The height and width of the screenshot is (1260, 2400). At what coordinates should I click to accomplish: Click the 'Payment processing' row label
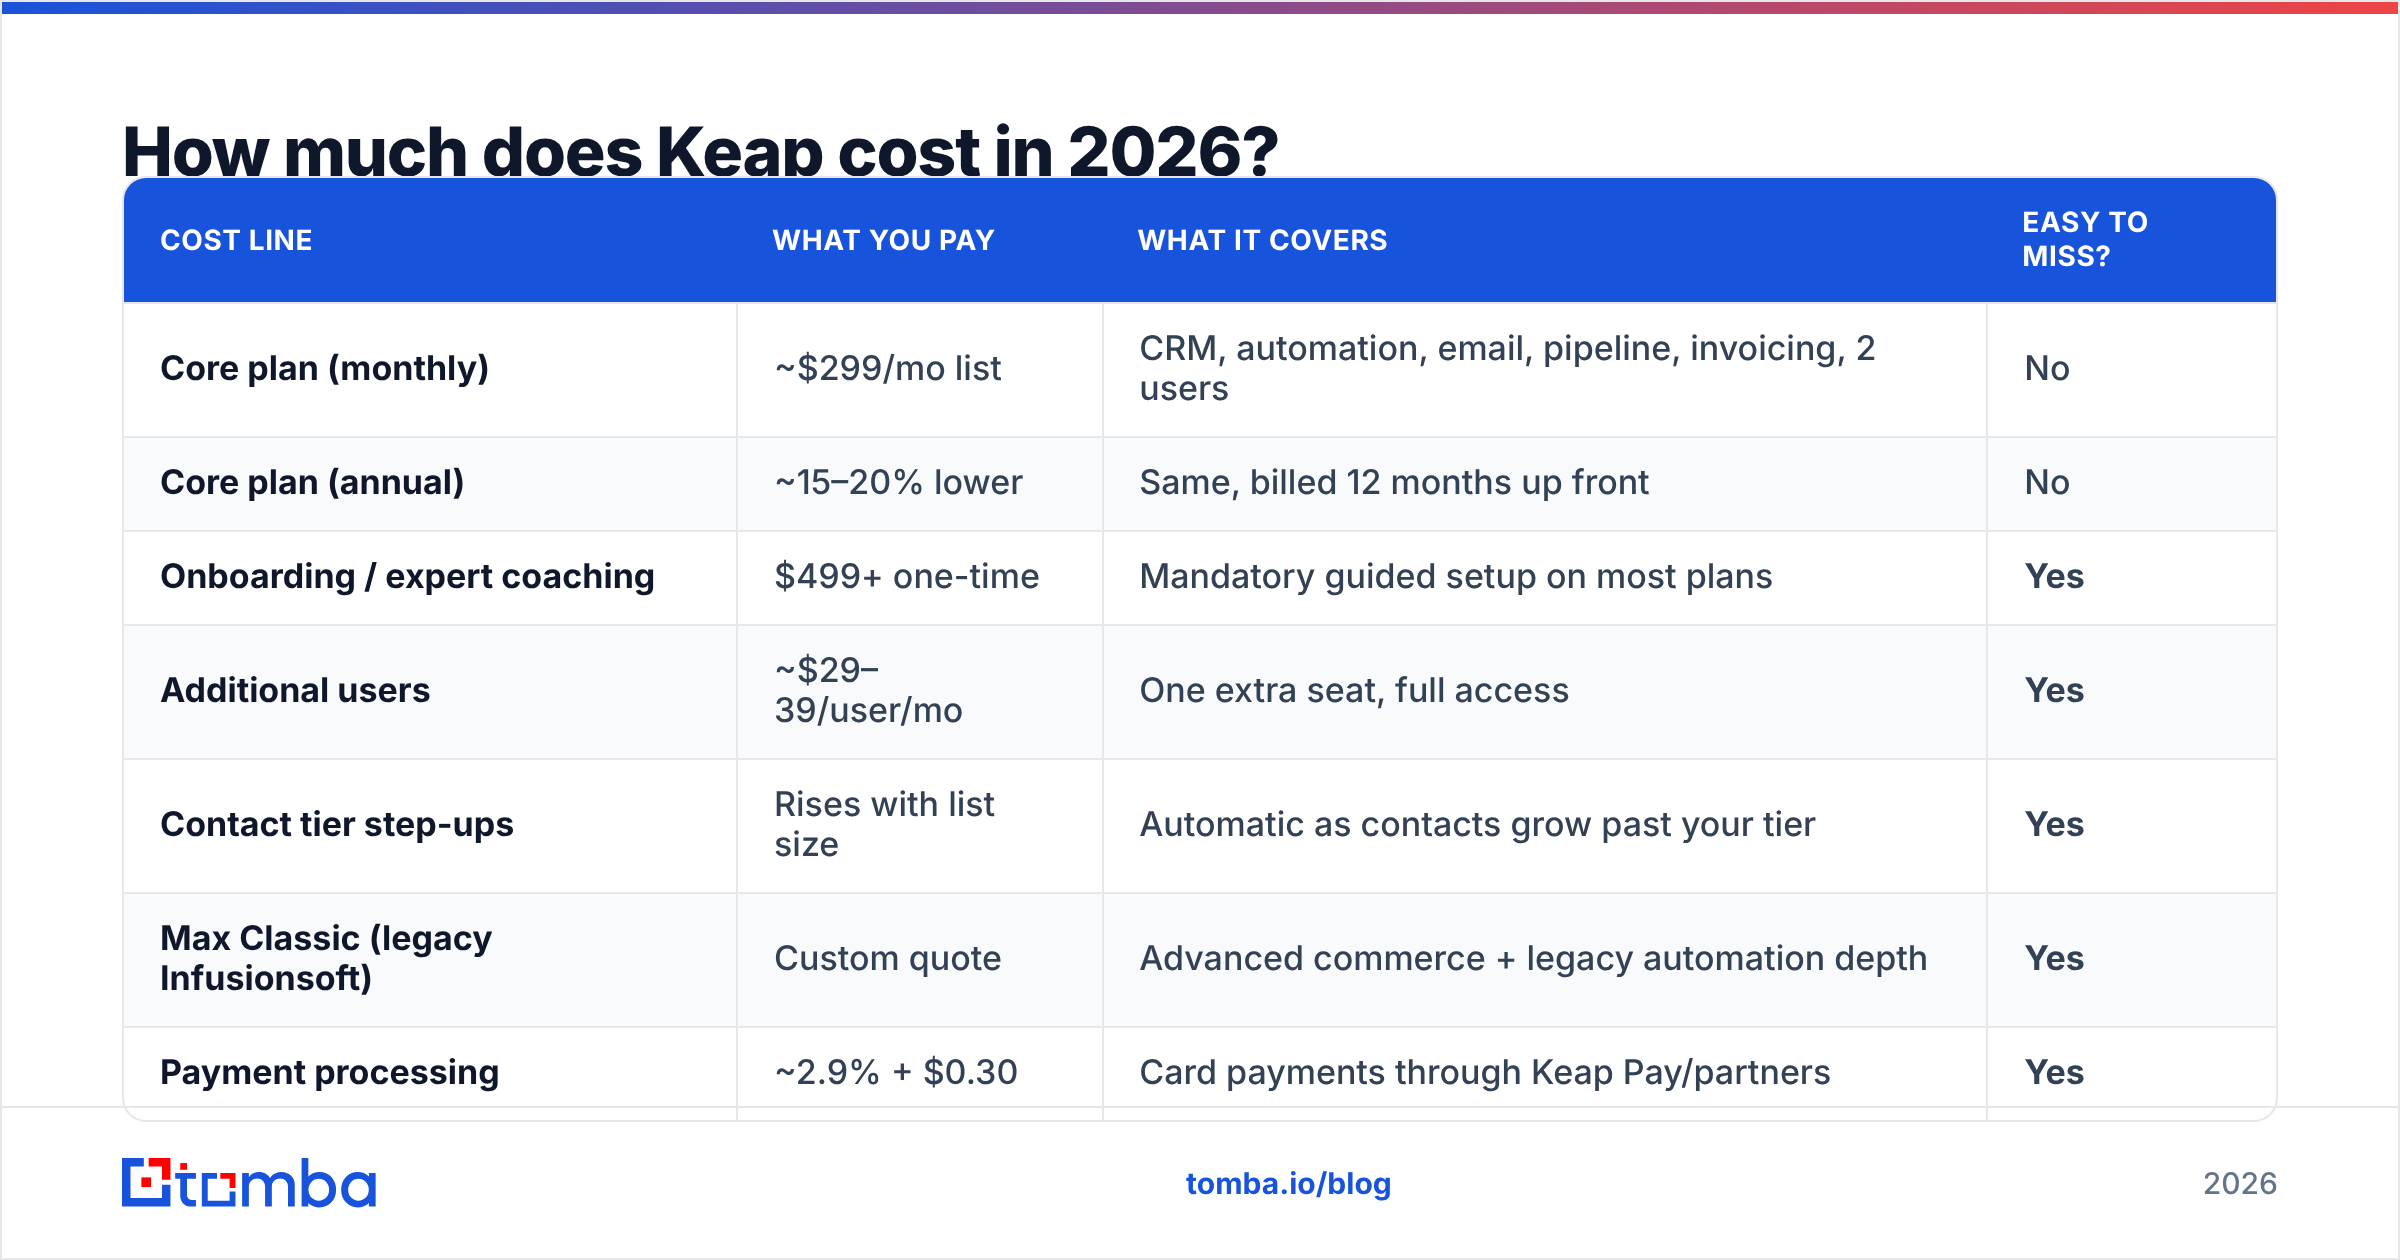pyautogui.click(x=329, y=1072)
